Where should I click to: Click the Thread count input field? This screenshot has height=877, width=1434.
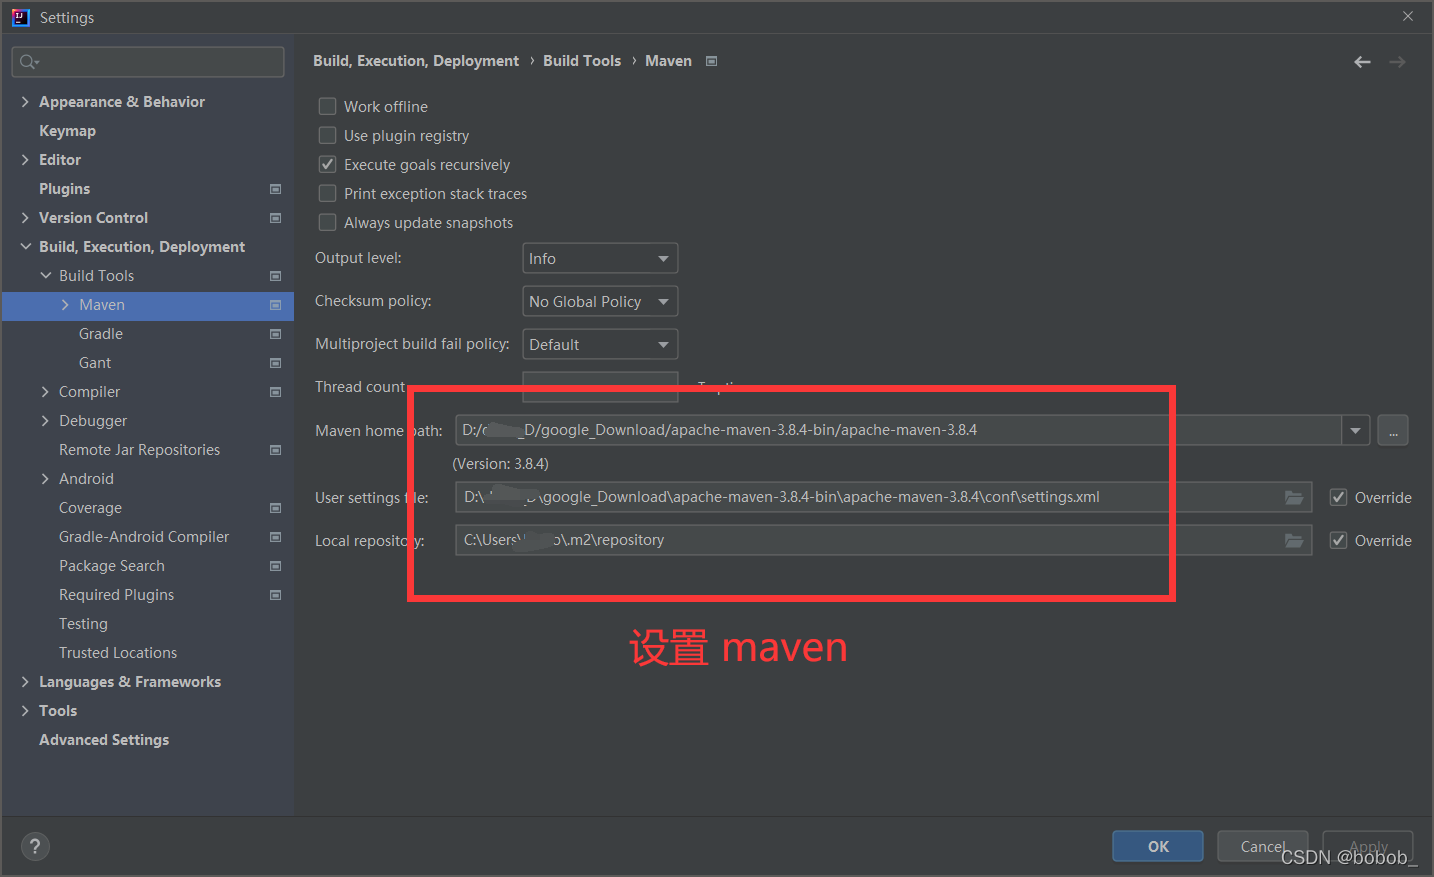[x=600, y=387]
